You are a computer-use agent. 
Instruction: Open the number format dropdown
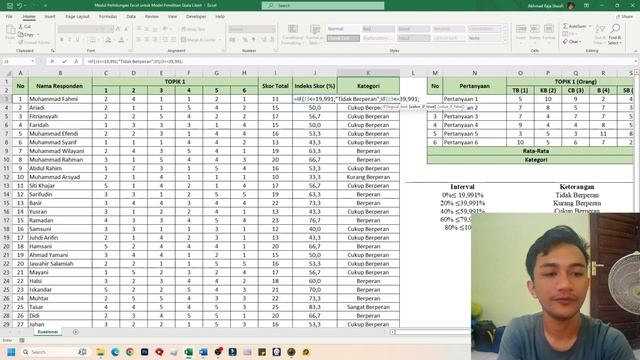click(273, 29)
